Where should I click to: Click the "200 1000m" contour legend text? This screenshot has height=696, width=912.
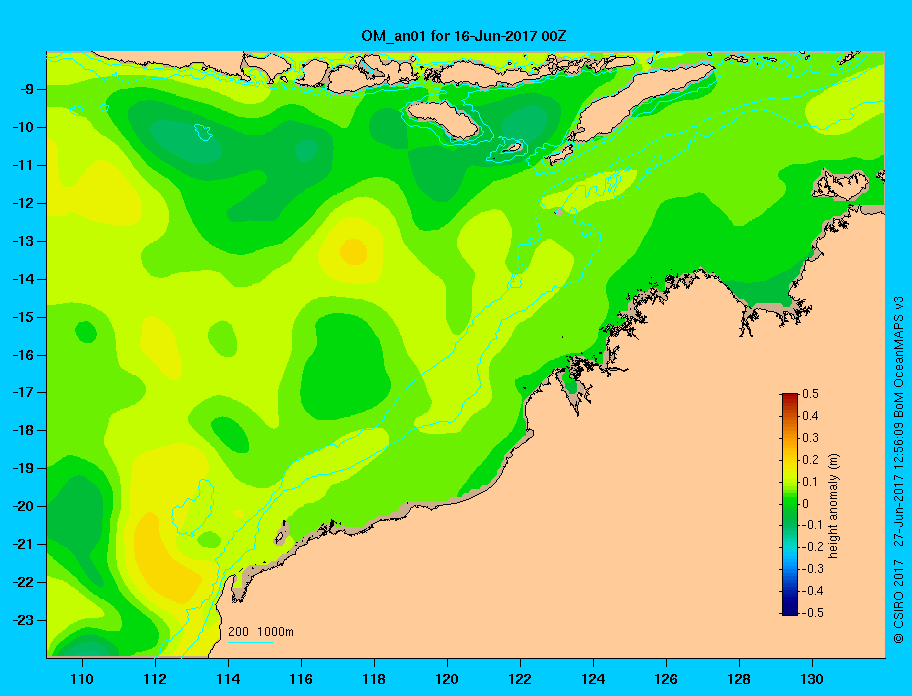[x=261, y=631]
